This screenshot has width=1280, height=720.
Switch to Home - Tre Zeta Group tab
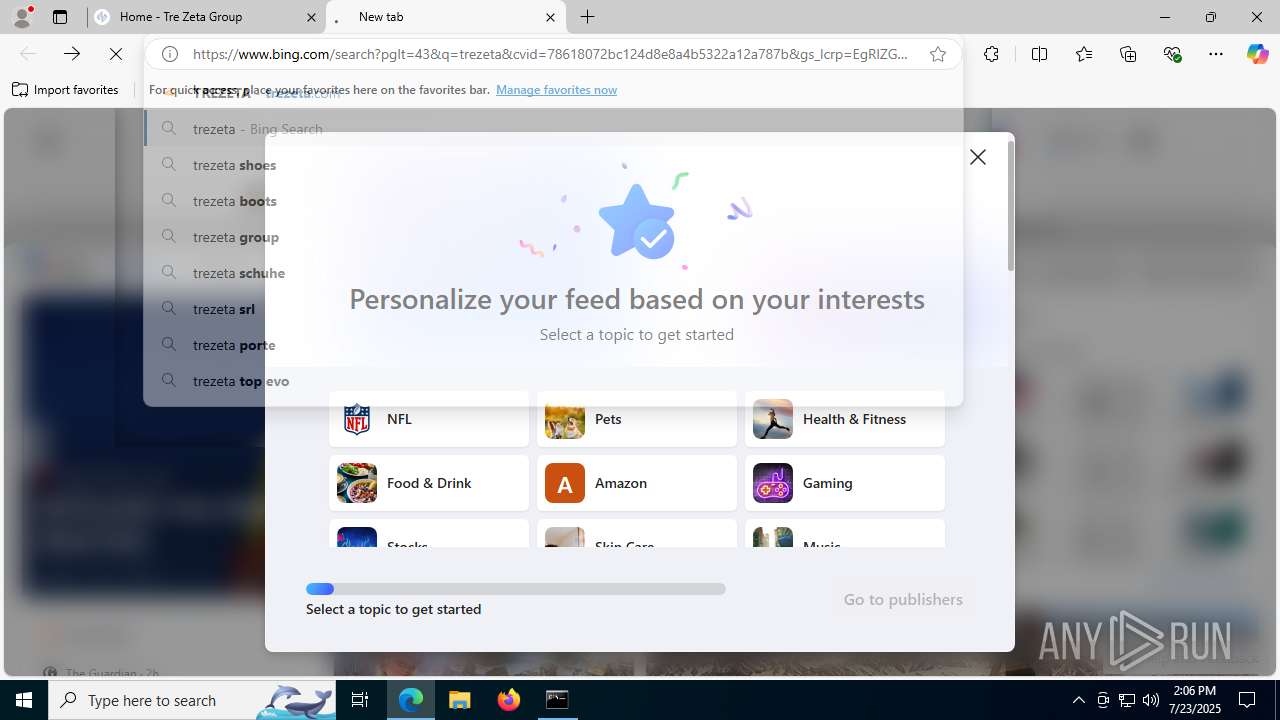[x=206, y=17]
